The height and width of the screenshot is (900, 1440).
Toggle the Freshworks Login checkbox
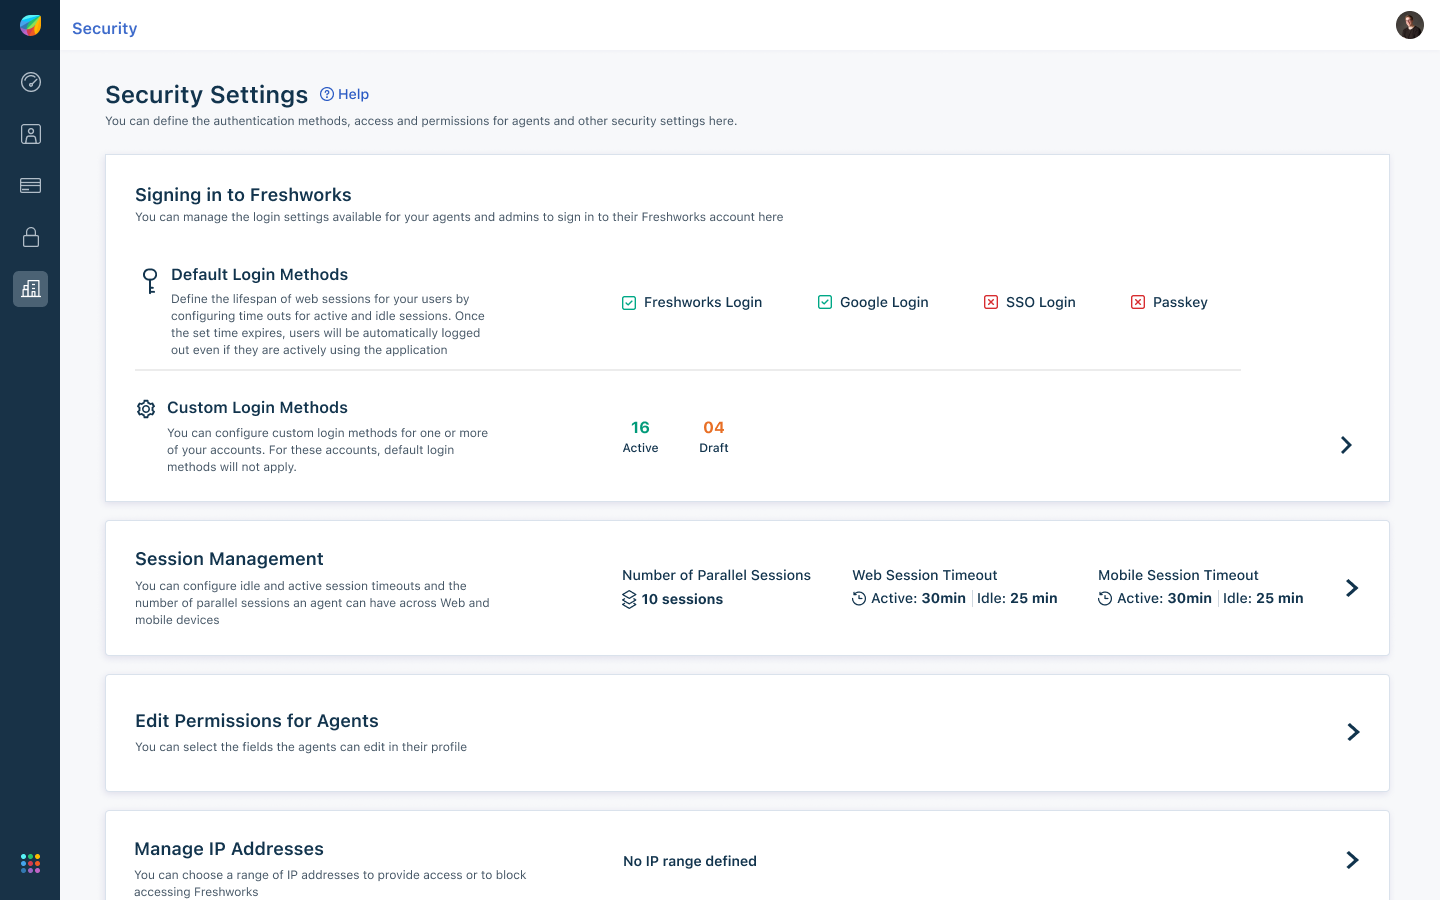click(x=629, y=303)
